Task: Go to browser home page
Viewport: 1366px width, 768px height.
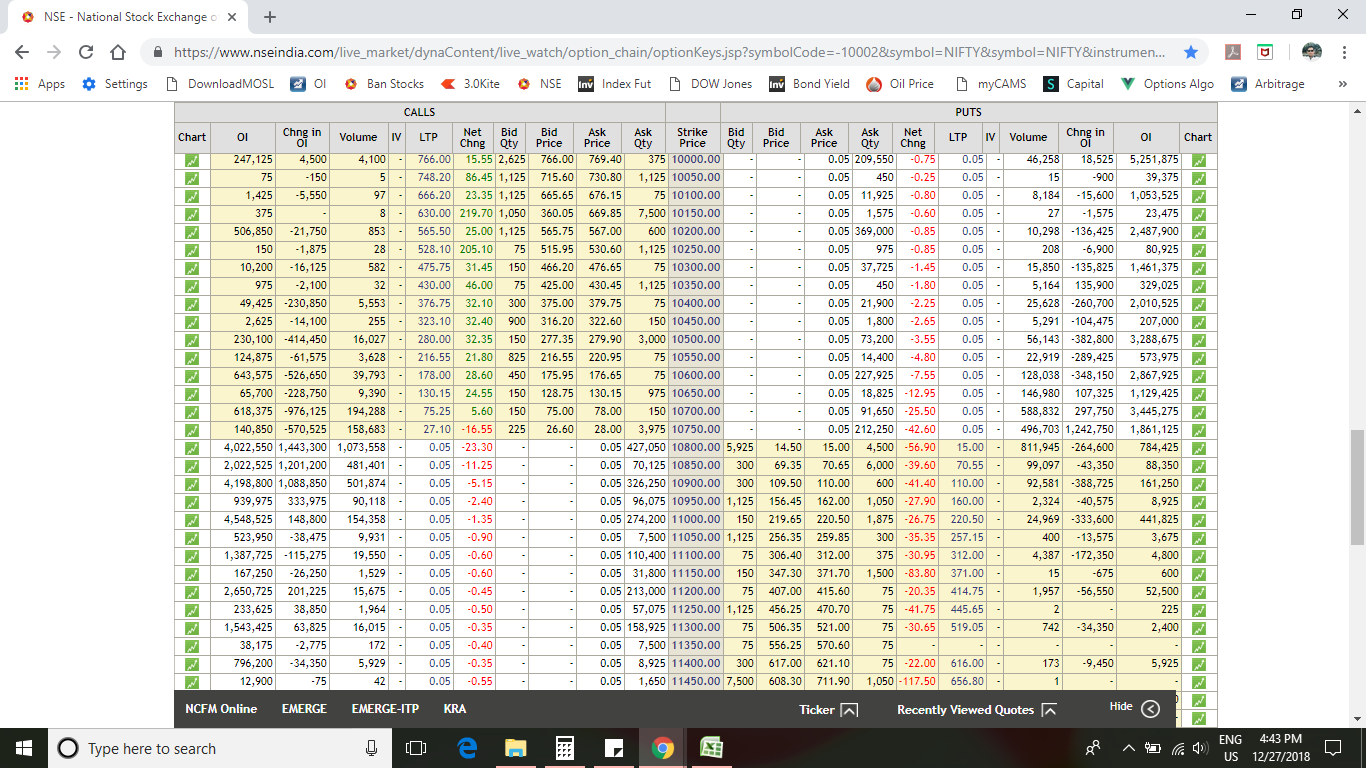Action: 118,52
